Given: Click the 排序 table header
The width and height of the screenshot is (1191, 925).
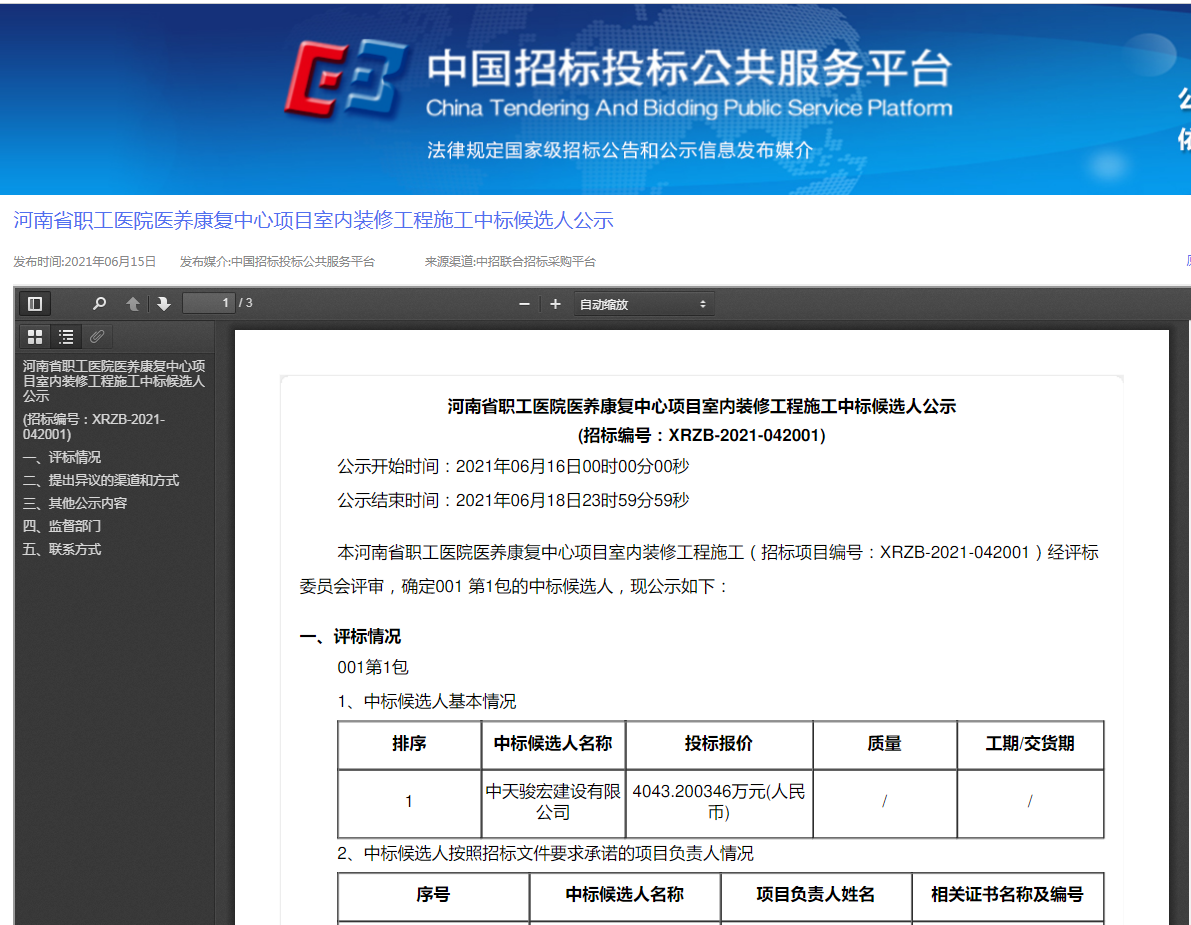Looking at the screenshot, I should point(409,744).
